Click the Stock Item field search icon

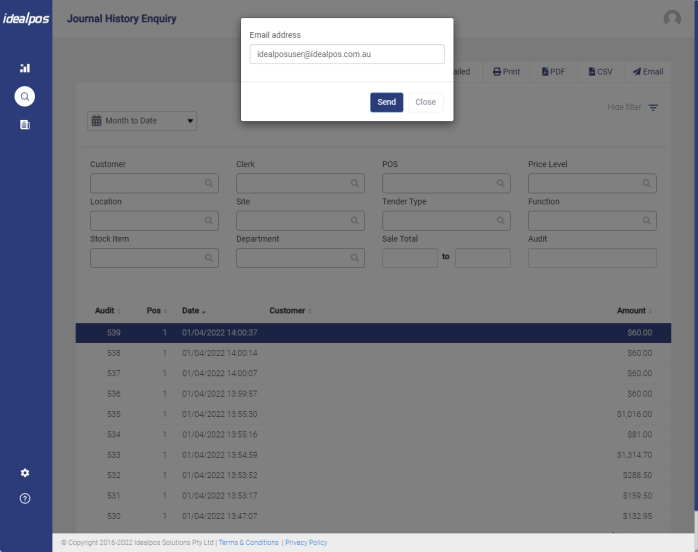[209, 258]
